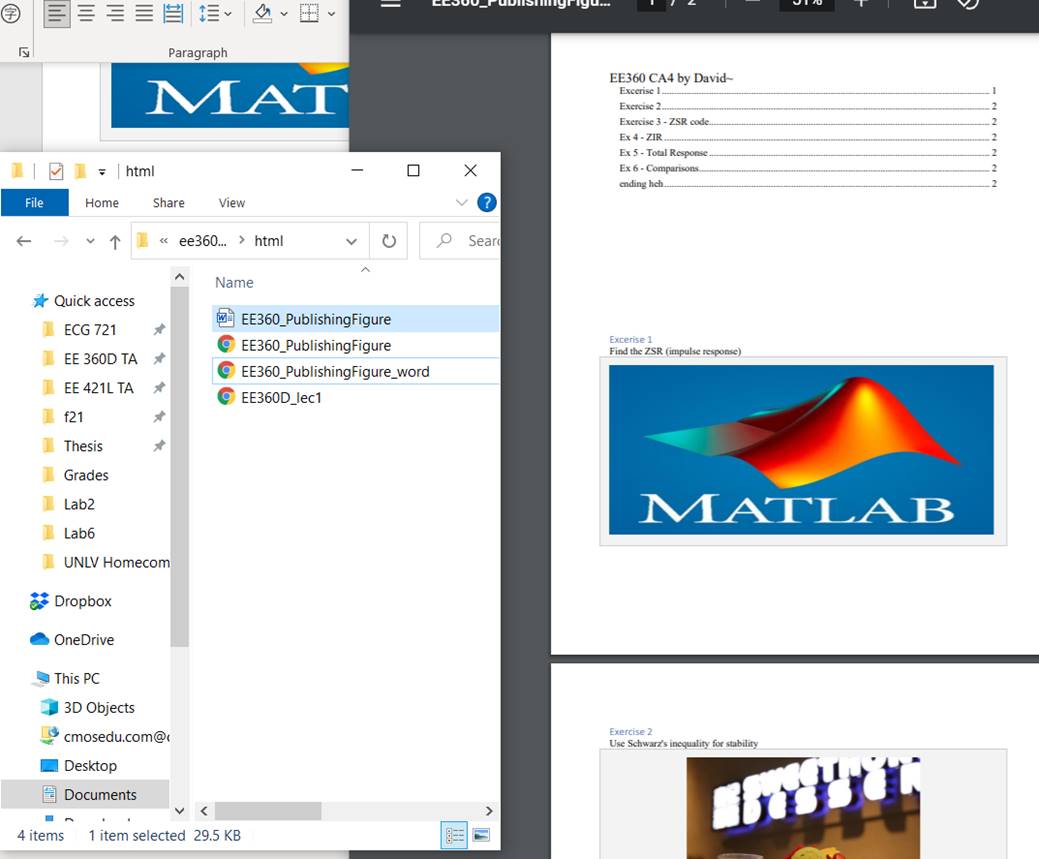Expand the Shading color dropdown arrow
The width and height of the screenshot is (1039, 859).
tap(283, 13)
